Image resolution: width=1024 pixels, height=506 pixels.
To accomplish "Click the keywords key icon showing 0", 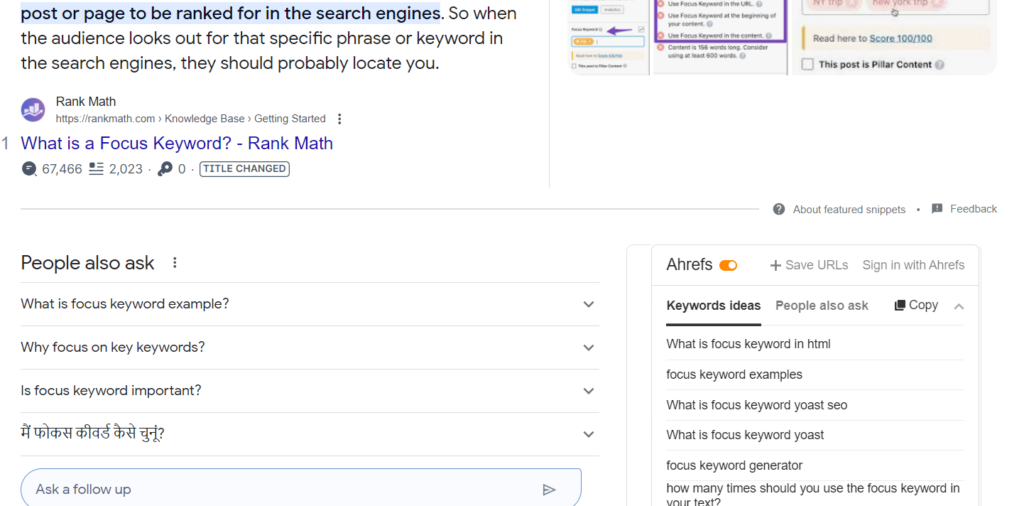I will [x=165, y=169].
